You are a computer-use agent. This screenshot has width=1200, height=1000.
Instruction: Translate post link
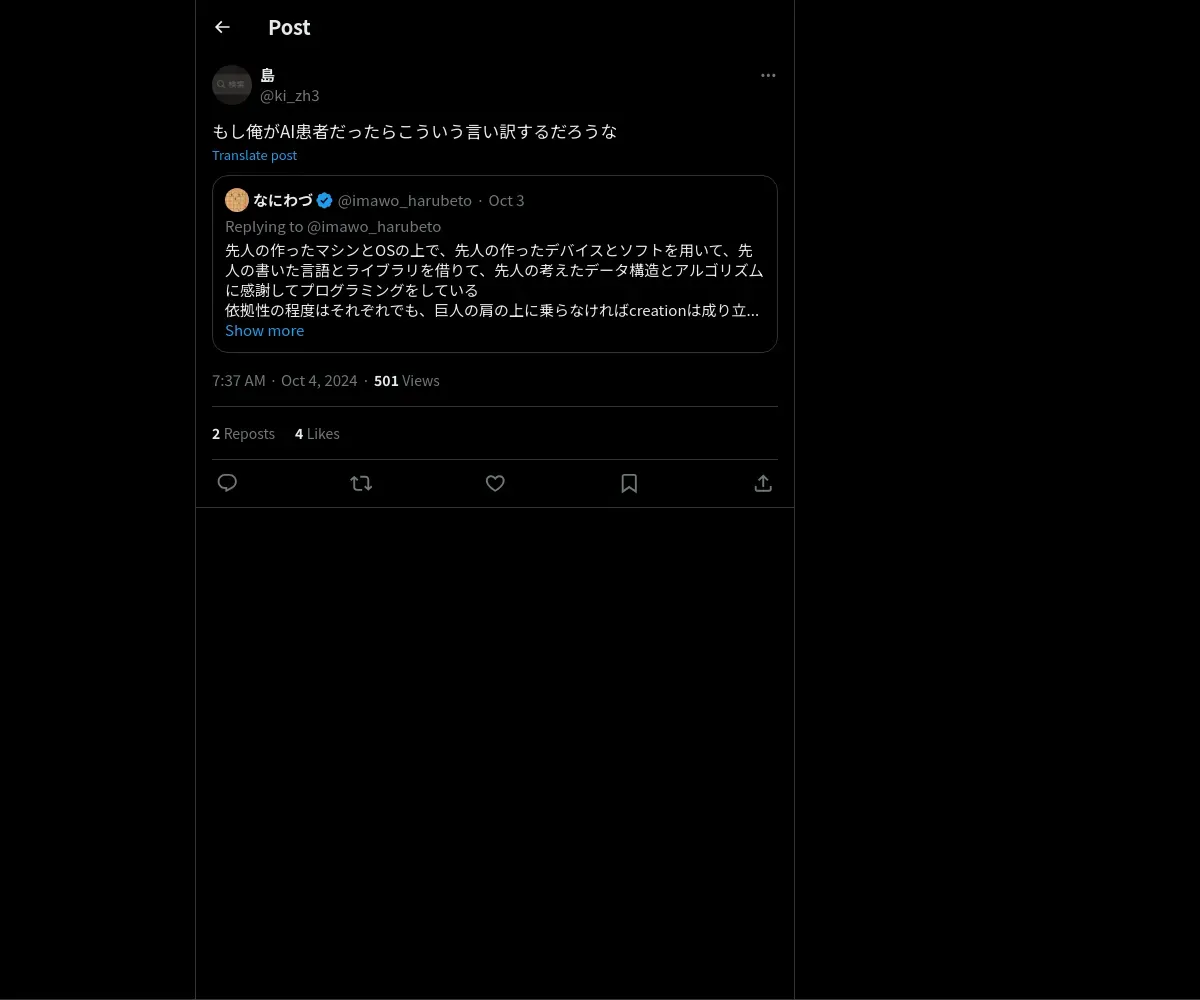[x=254, y=155]
